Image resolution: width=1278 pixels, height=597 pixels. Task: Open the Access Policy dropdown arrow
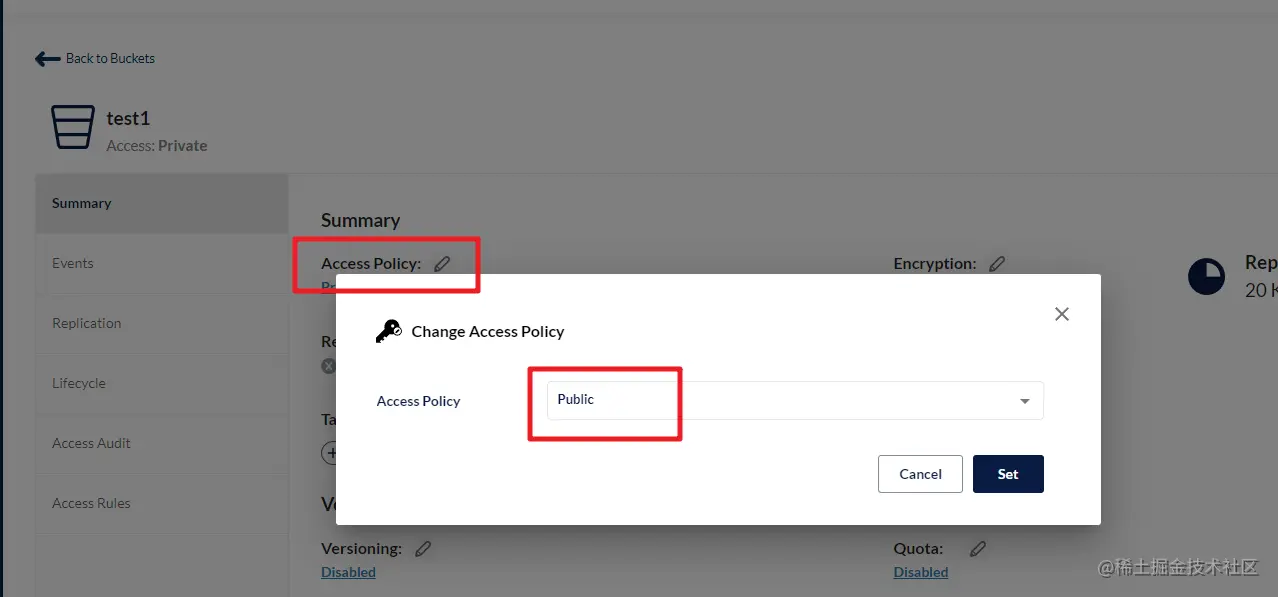(1024, 401)
